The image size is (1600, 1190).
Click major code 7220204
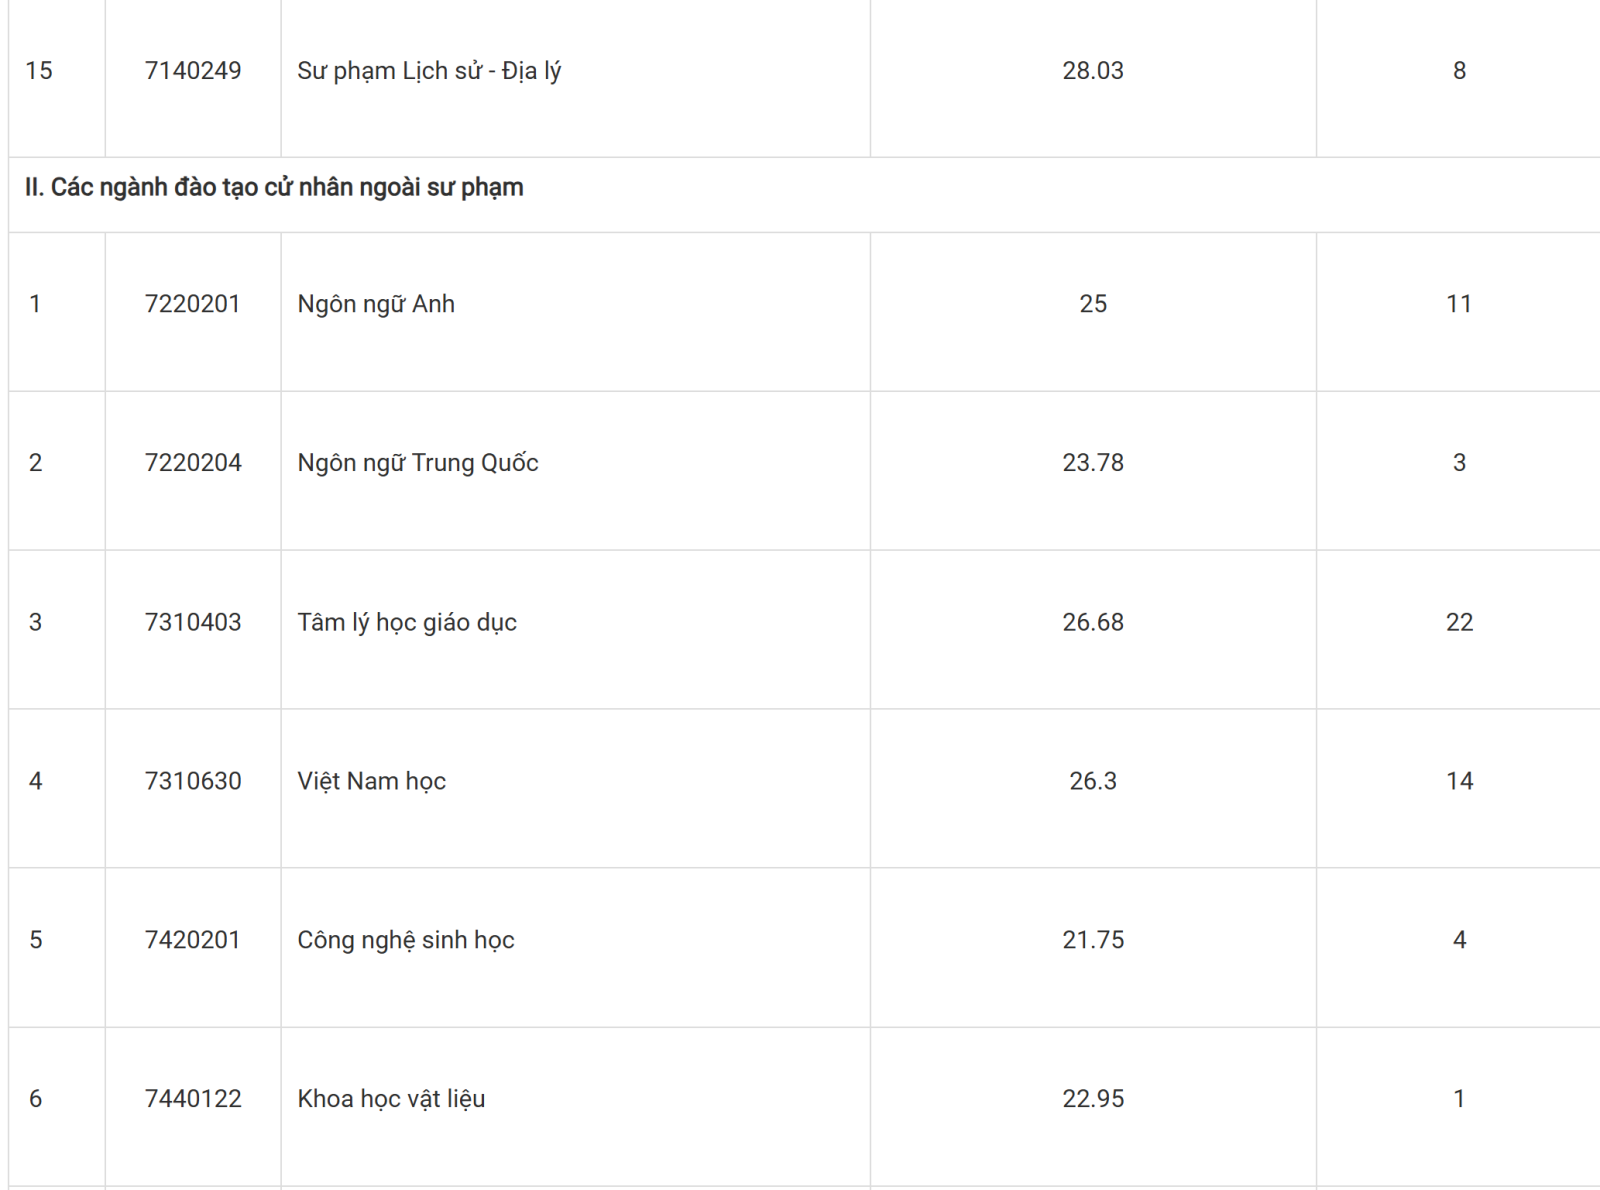(193, 463)
